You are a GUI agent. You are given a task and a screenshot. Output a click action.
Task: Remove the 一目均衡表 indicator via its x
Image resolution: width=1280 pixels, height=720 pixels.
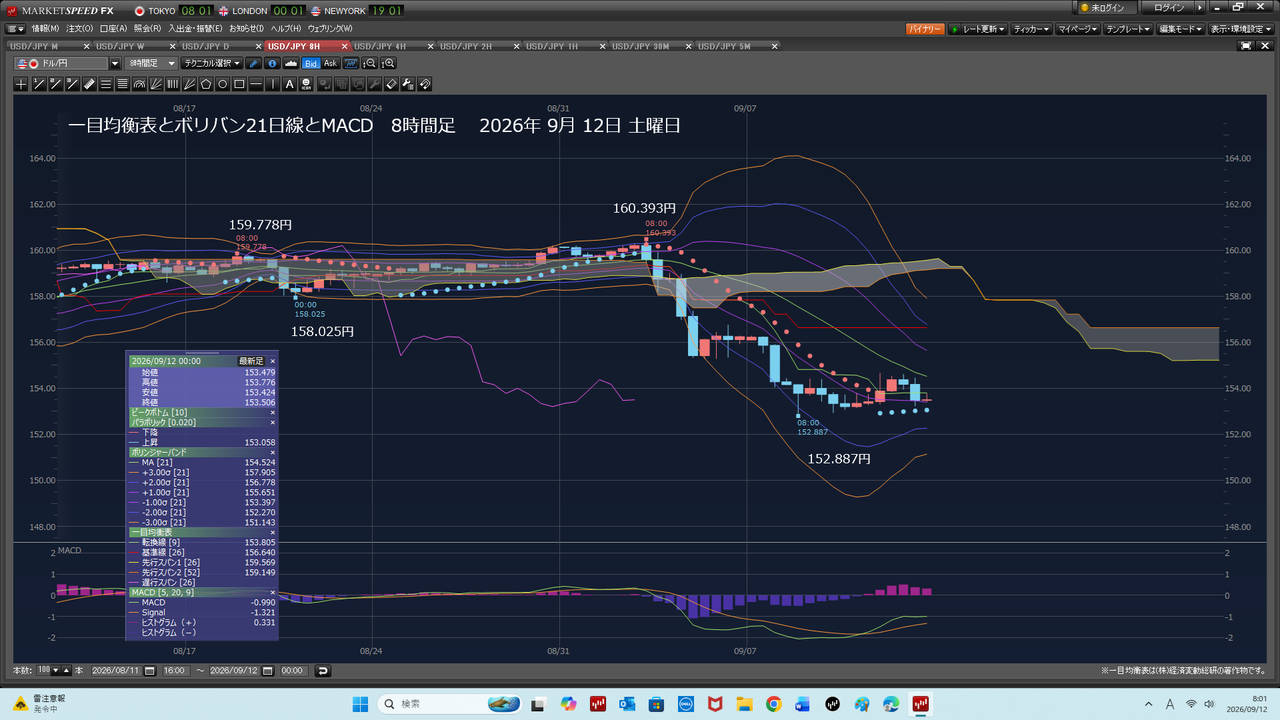(272, 532)
